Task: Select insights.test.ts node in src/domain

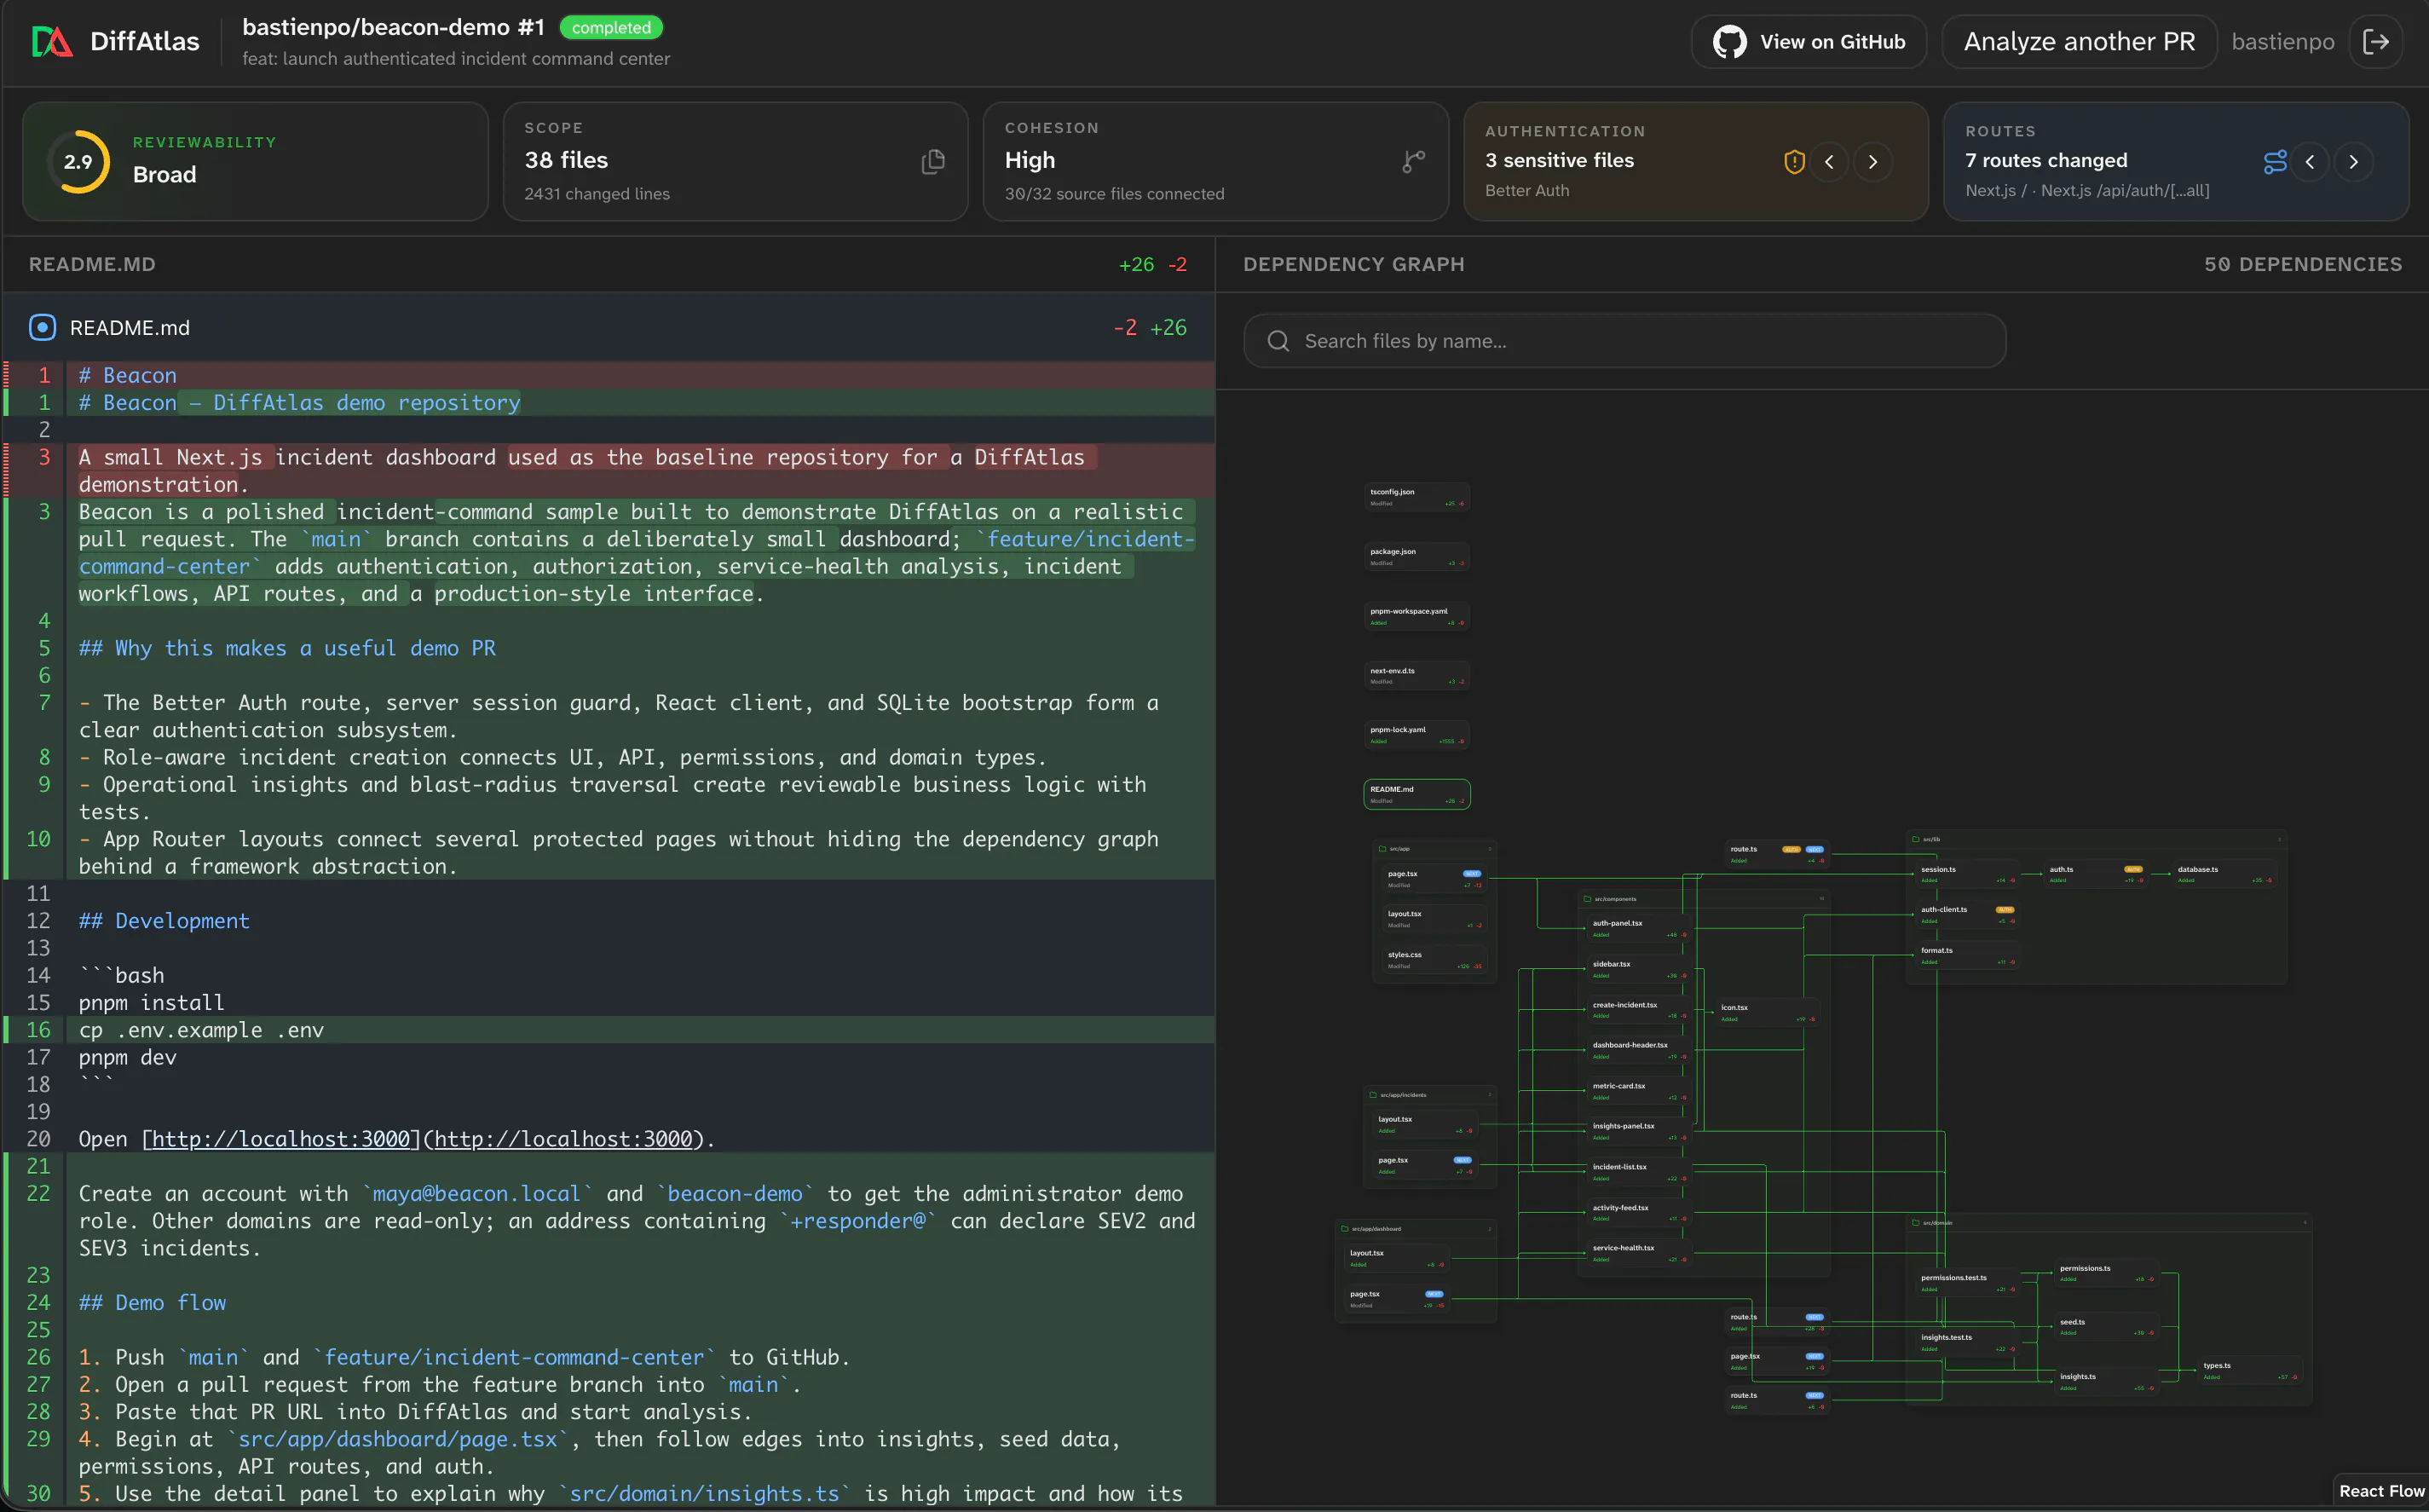Action: [x=1967, y=1343]
